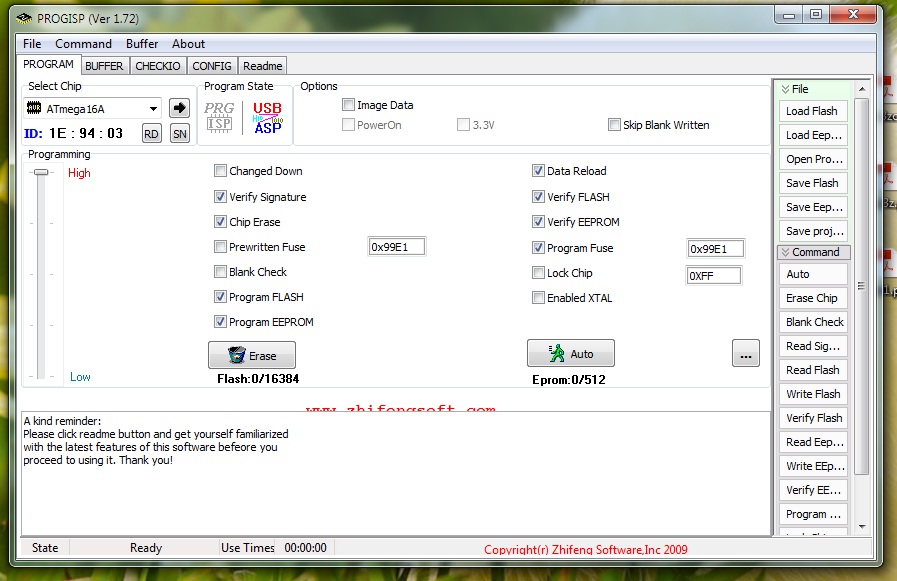The width and height of the screenshot is (897, 581).
Task: Click the ellipsis button beside Auto
Action: (746, 353)
